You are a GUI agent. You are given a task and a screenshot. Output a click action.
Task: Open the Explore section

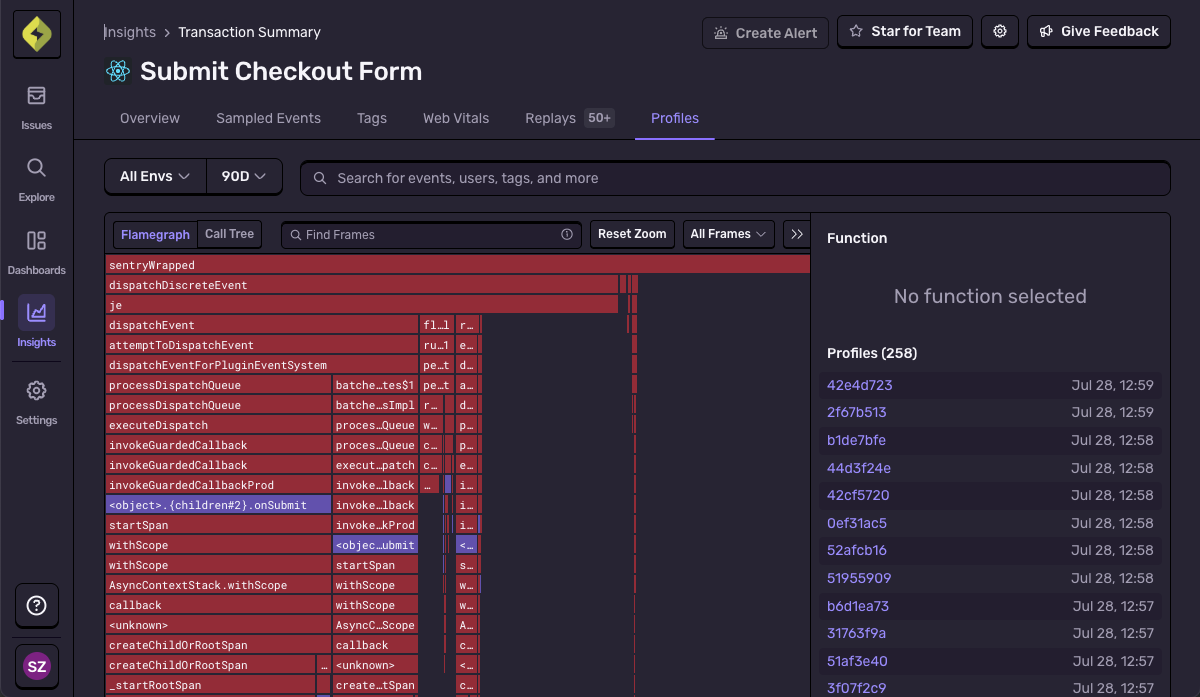click(x=36, y=178)
